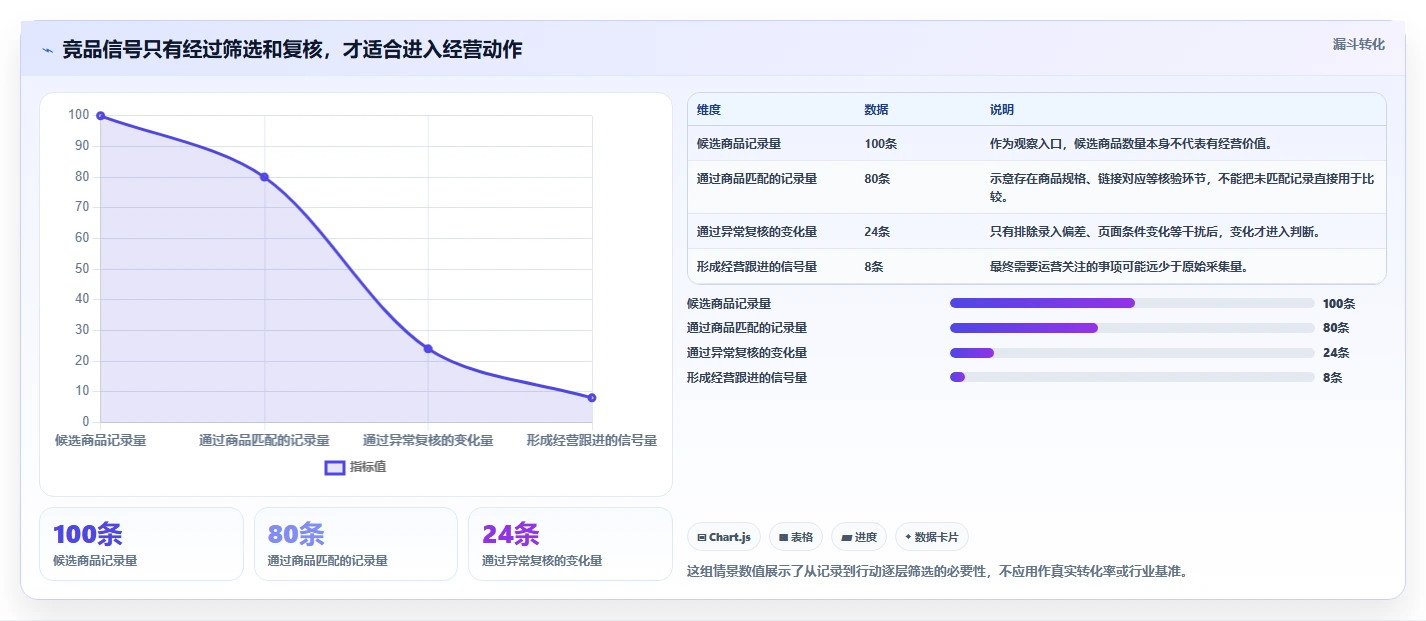The width and height of the screenshot is (1426, 621).
Task: Click the description starting 只有排除录入偏差
Action: pos(1156,232)
